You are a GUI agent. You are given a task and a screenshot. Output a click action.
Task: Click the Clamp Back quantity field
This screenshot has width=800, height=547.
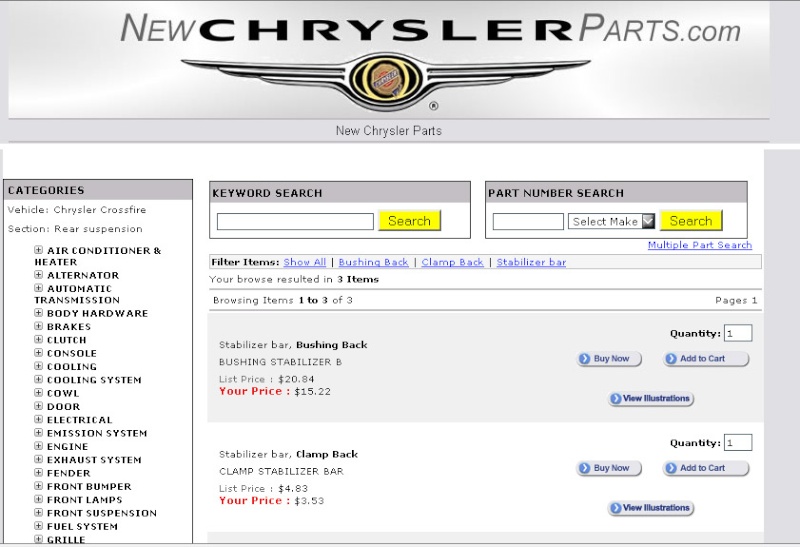(x=738, y=442)
